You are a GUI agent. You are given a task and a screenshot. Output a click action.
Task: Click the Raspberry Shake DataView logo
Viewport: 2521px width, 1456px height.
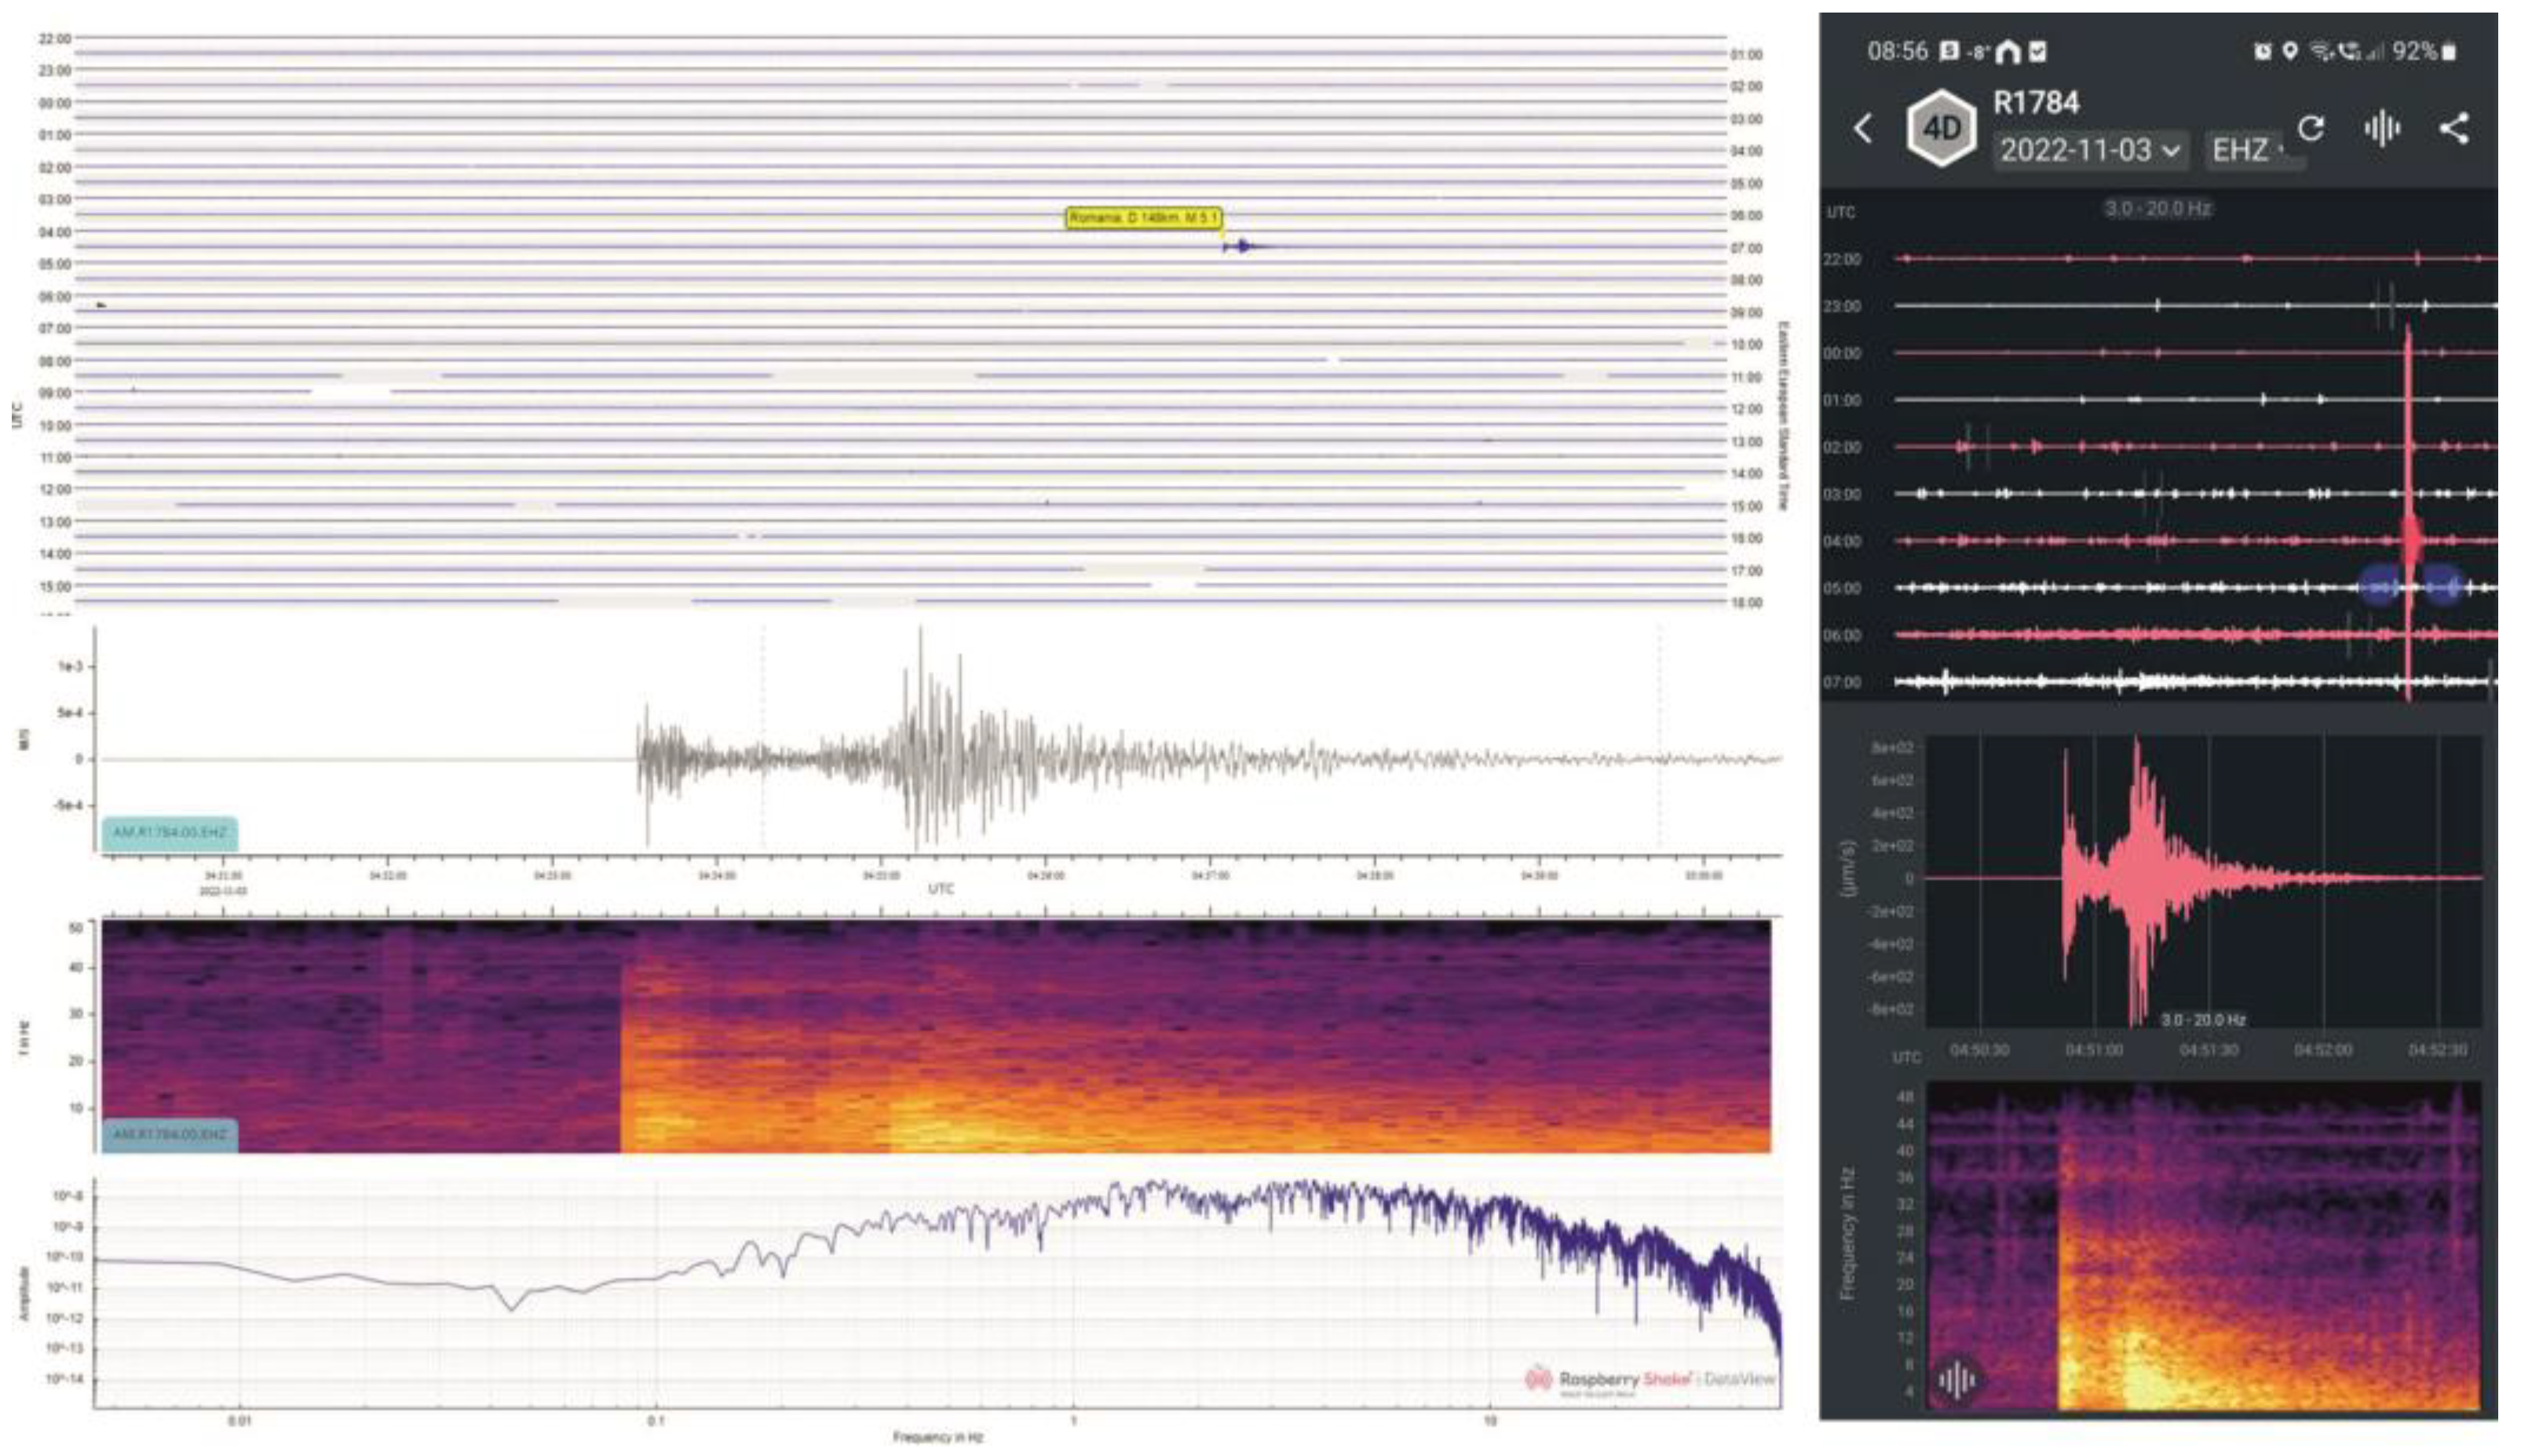pos(1650,1380)
